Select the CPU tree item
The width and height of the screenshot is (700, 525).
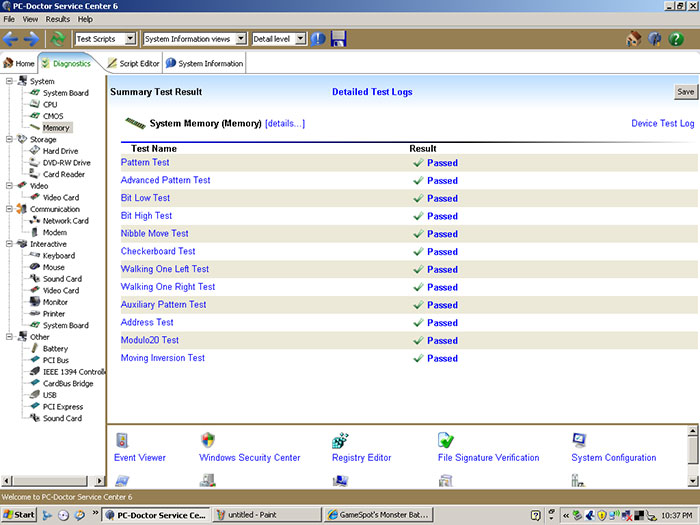(x=50, y=104)
